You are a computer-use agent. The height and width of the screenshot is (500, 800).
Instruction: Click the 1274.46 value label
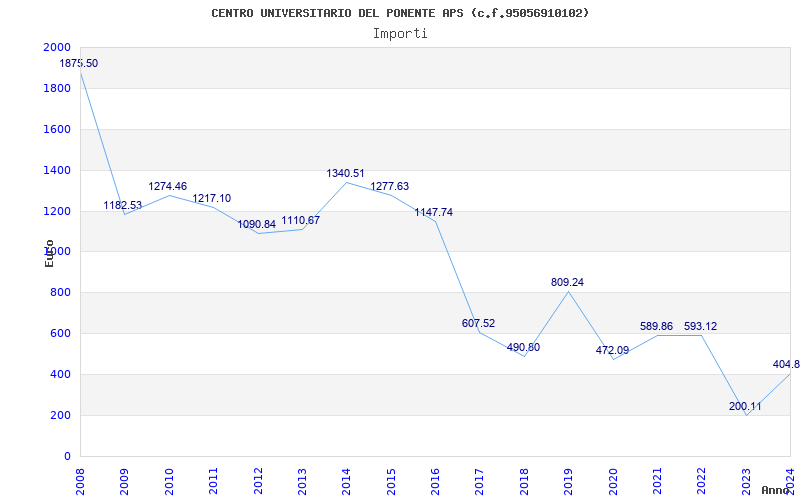tap(167, 187)
